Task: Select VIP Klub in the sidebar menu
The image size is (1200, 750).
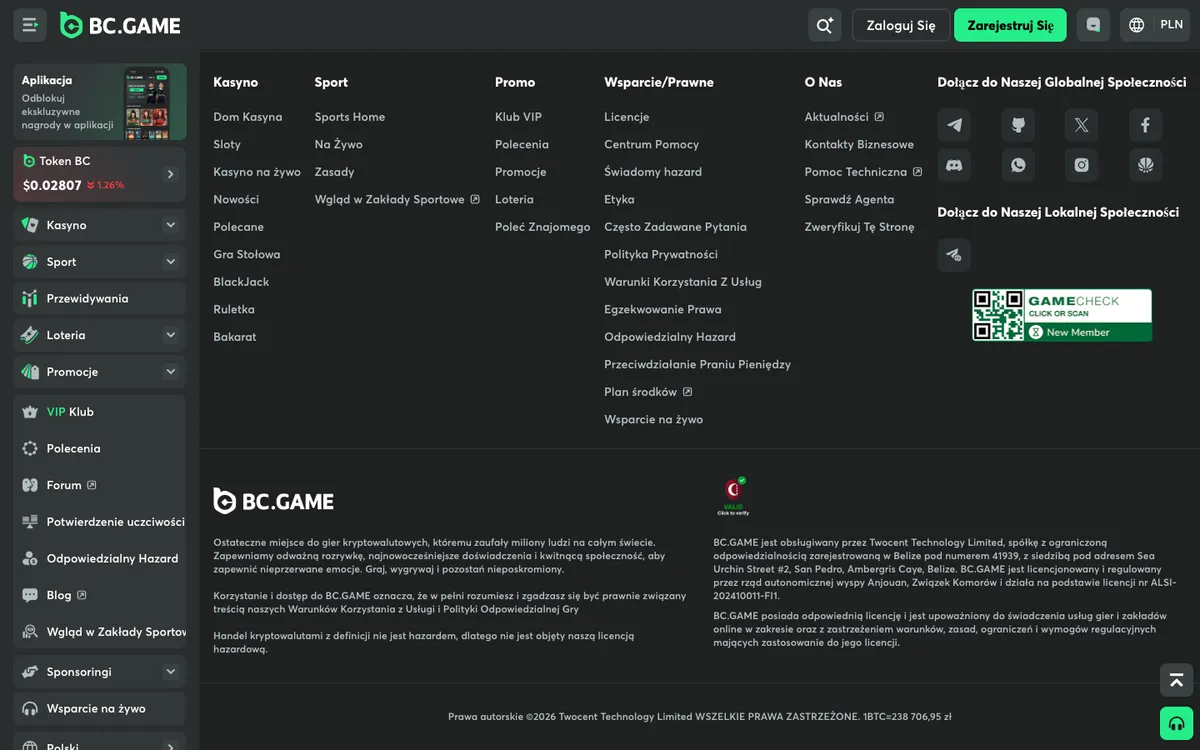Action: tap(100, 412)
